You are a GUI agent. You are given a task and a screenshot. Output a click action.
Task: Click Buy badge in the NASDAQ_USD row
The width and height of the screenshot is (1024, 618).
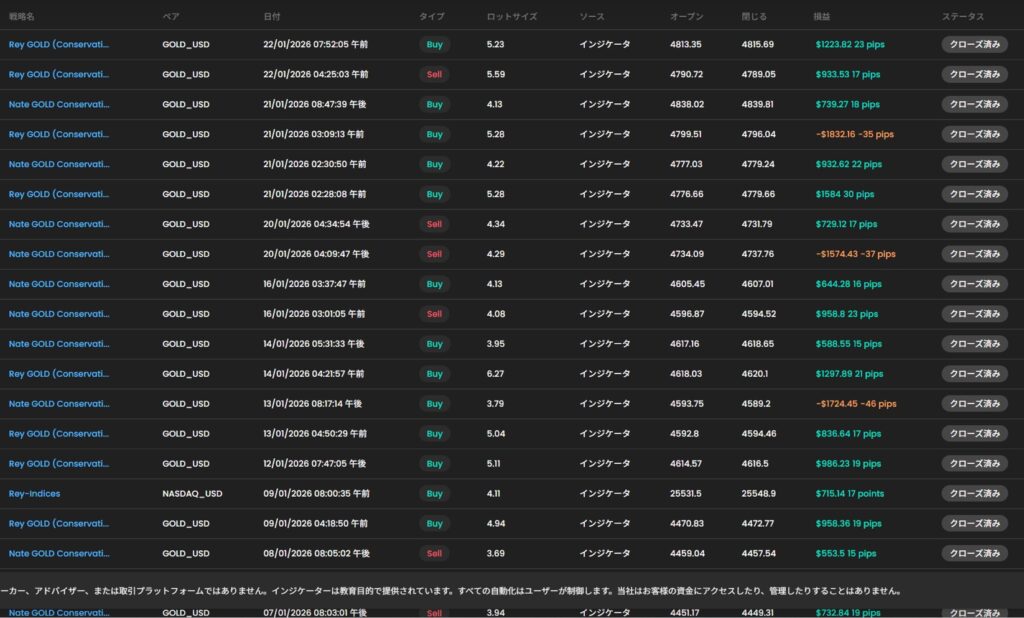433,494
